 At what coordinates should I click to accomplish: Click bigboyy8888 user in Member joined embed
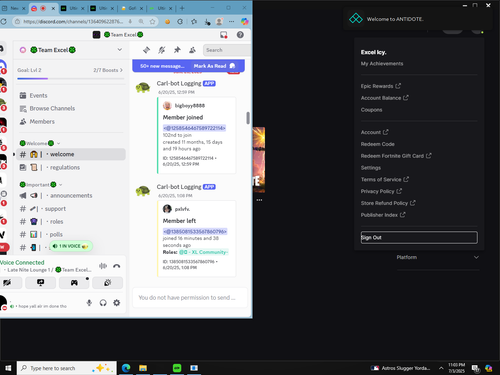click(x=190, y=106)
